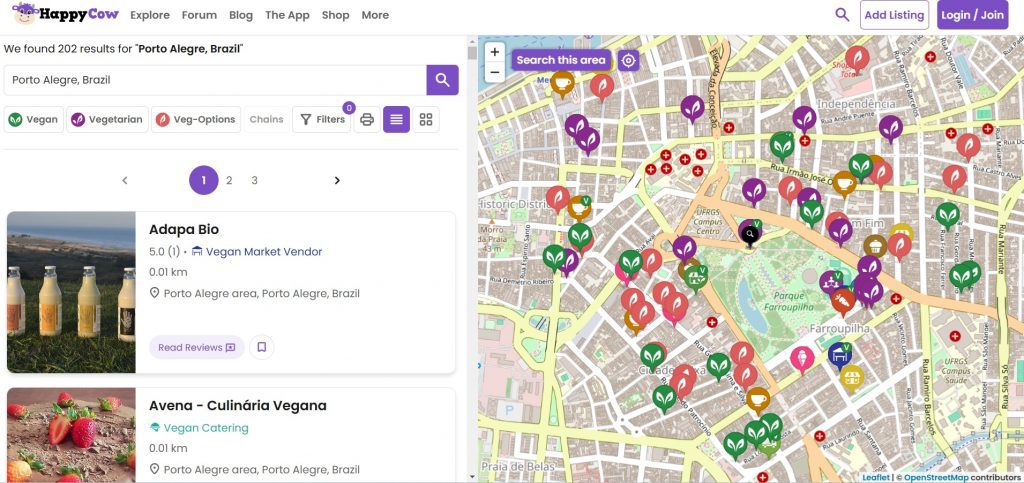1024x483 pixels.
Task: Open the Filters dropdown
Action: click(323, 119)
